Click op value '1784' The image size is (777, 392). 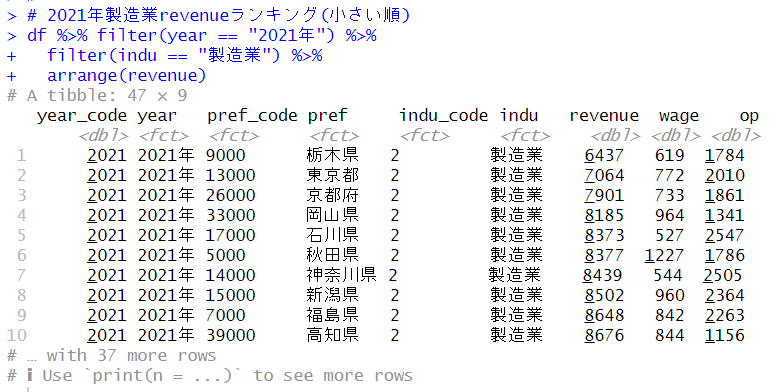724,156
